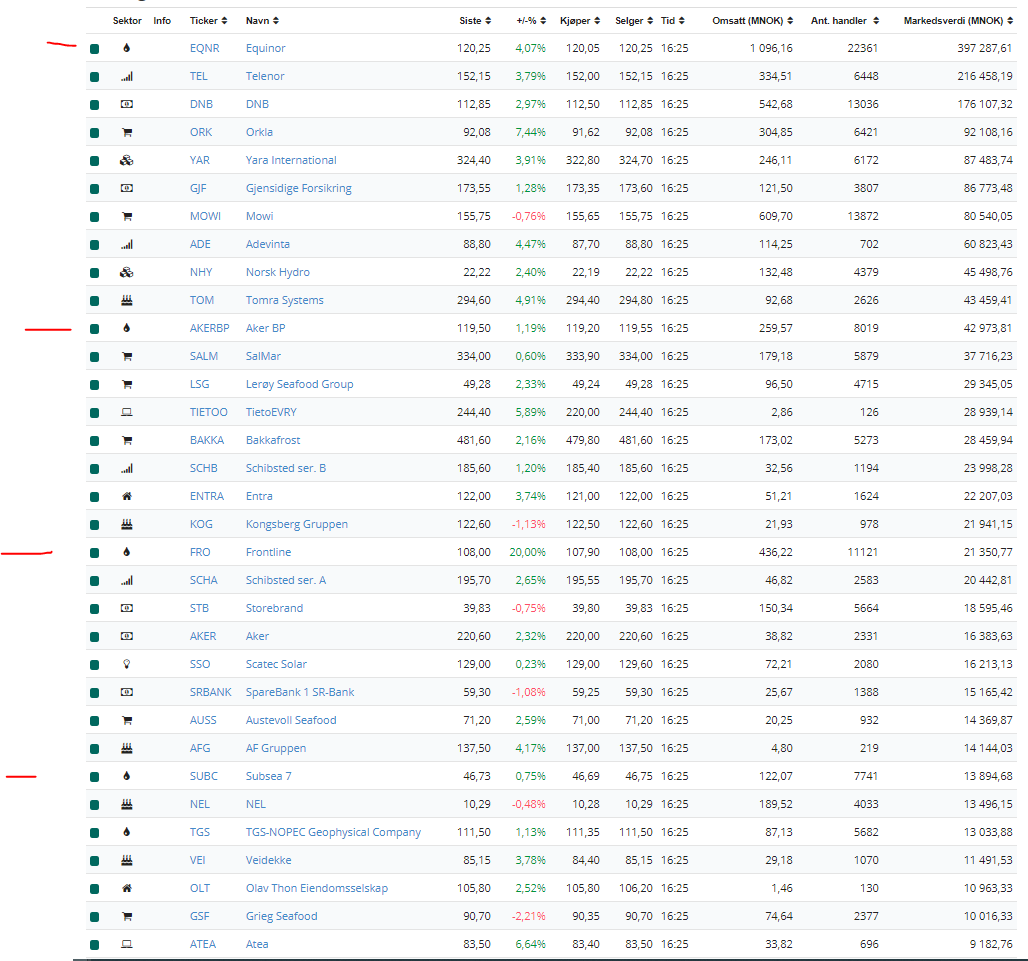Sort the table by +/-% column

[x=531, y=20]
